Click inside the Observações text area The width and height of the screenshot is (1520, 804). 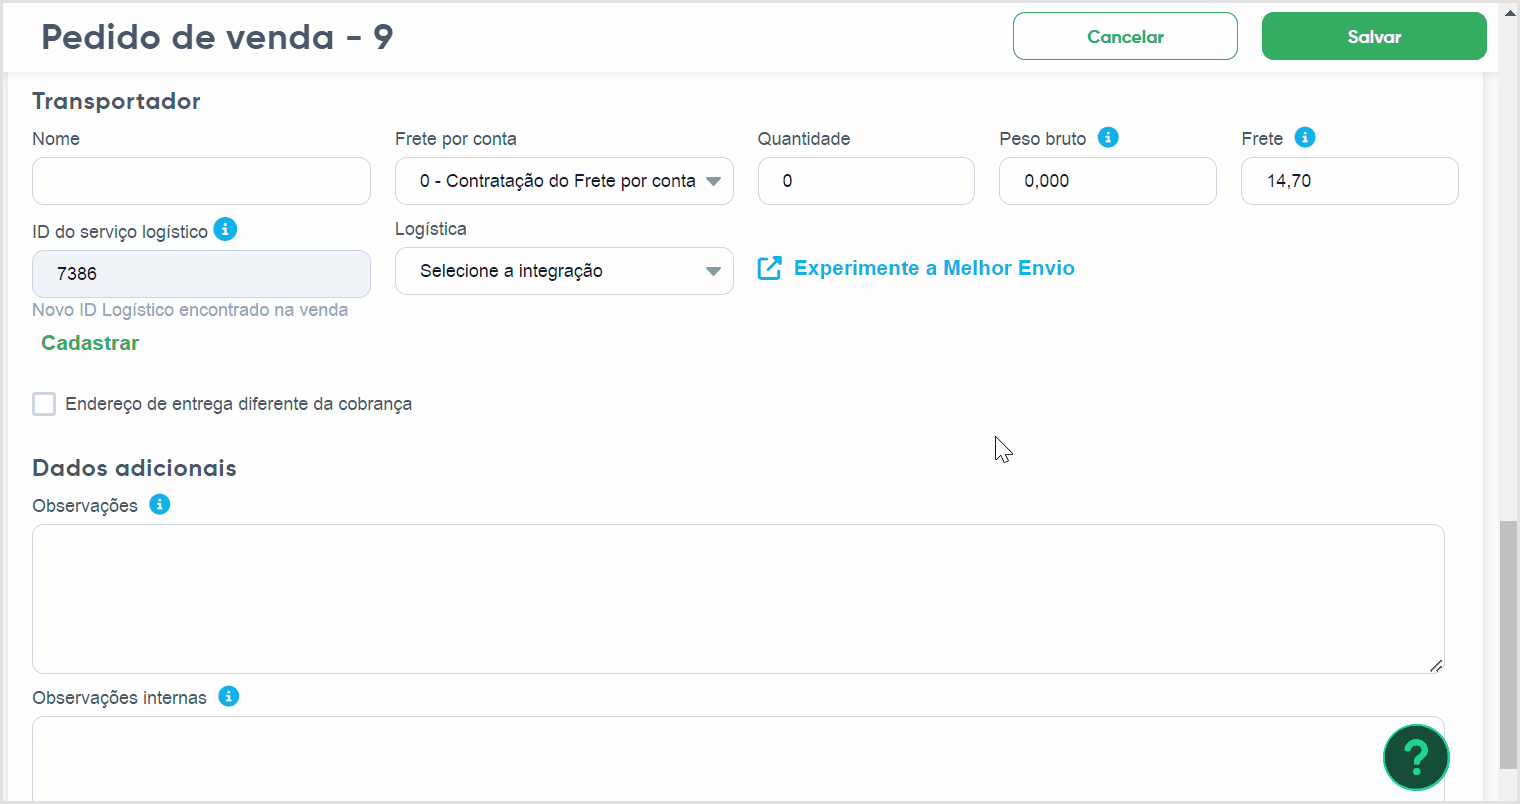[738, 599]
